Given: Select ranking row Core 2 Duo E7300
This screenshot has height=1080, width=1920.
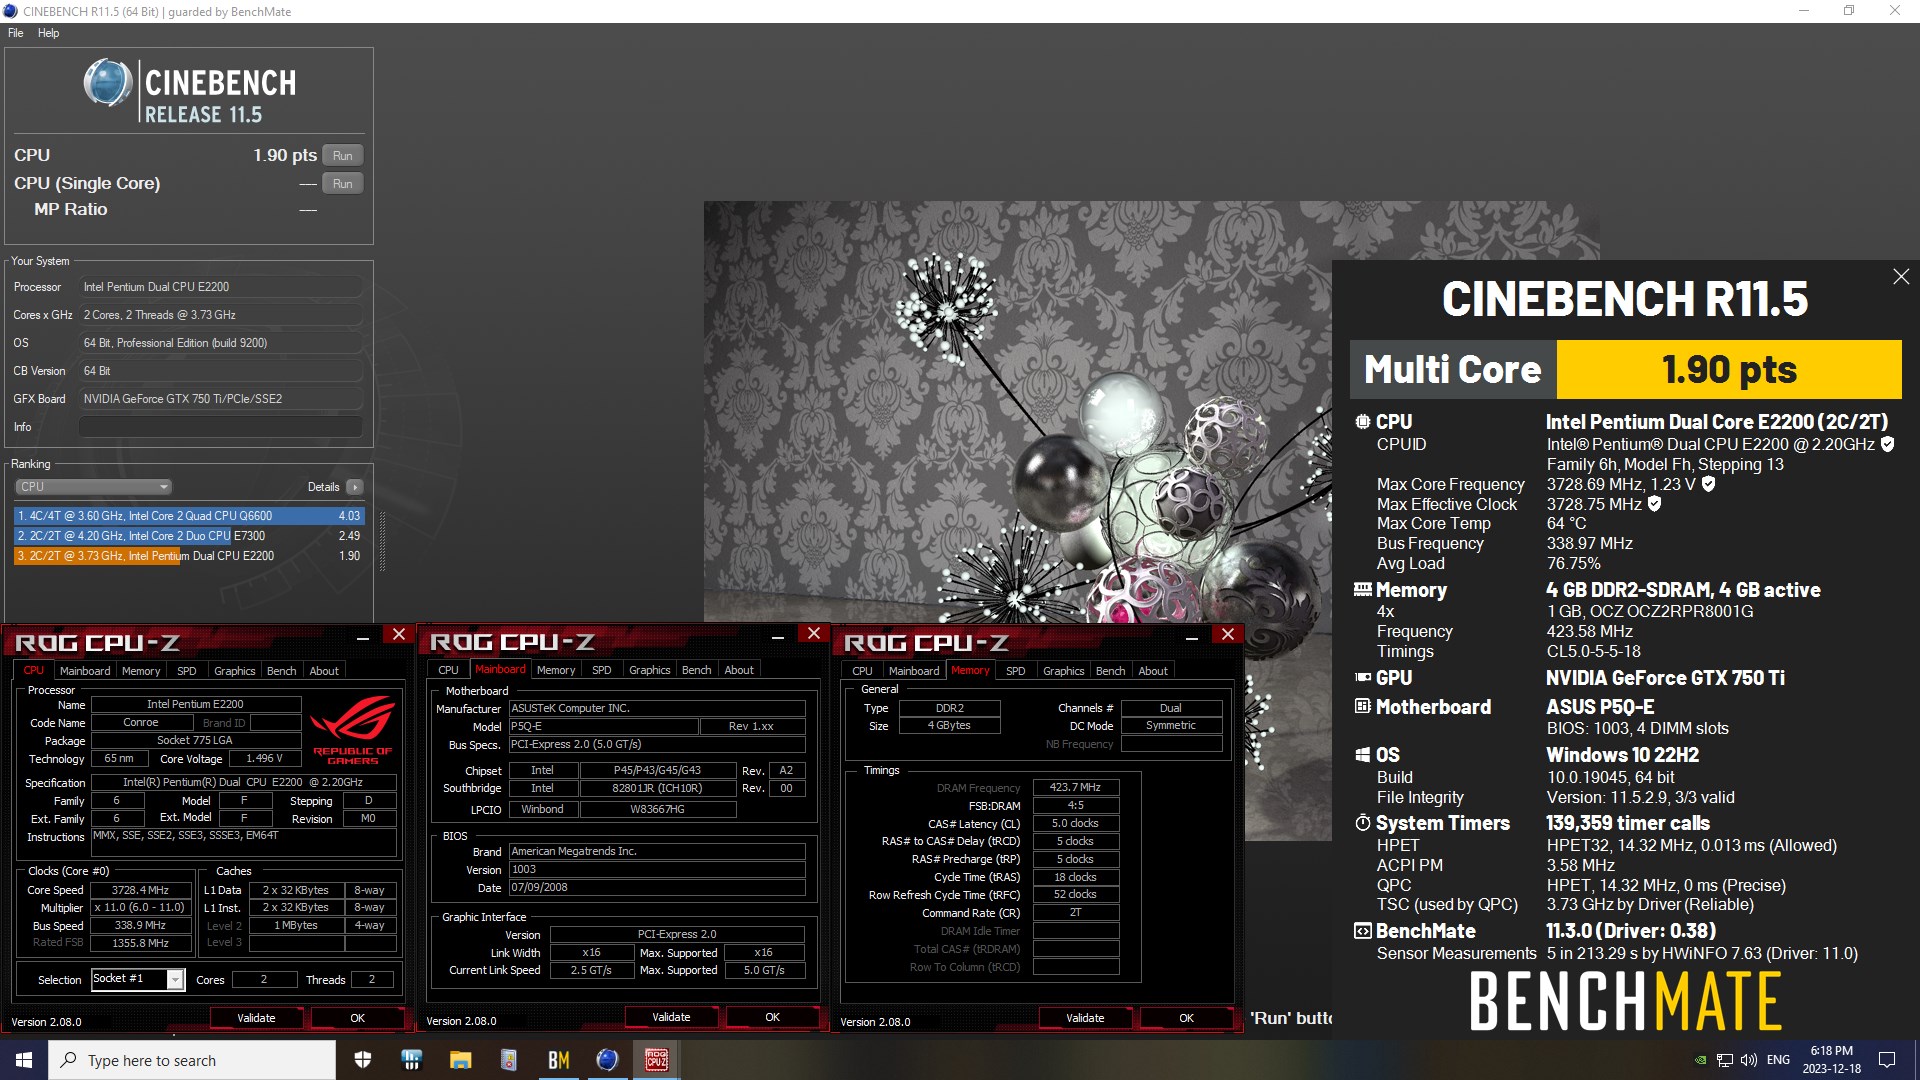Looking at the screenshot, I should (x=189, y=536).
